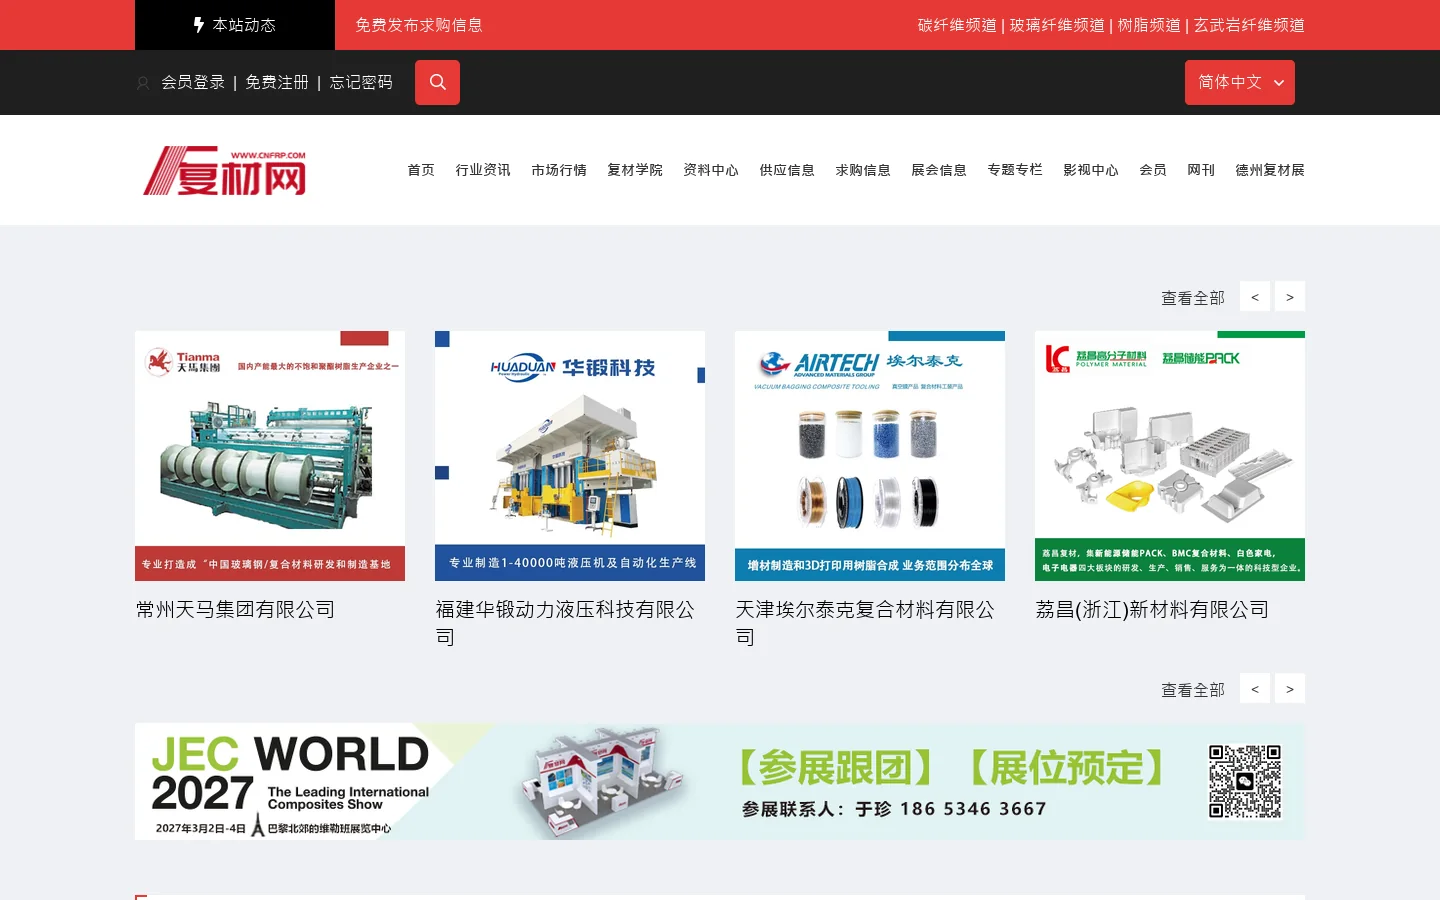This screenshot has width=1440, height=900.
Task: Click previous arrow above company cards
Action: [x=1255, y=297]
